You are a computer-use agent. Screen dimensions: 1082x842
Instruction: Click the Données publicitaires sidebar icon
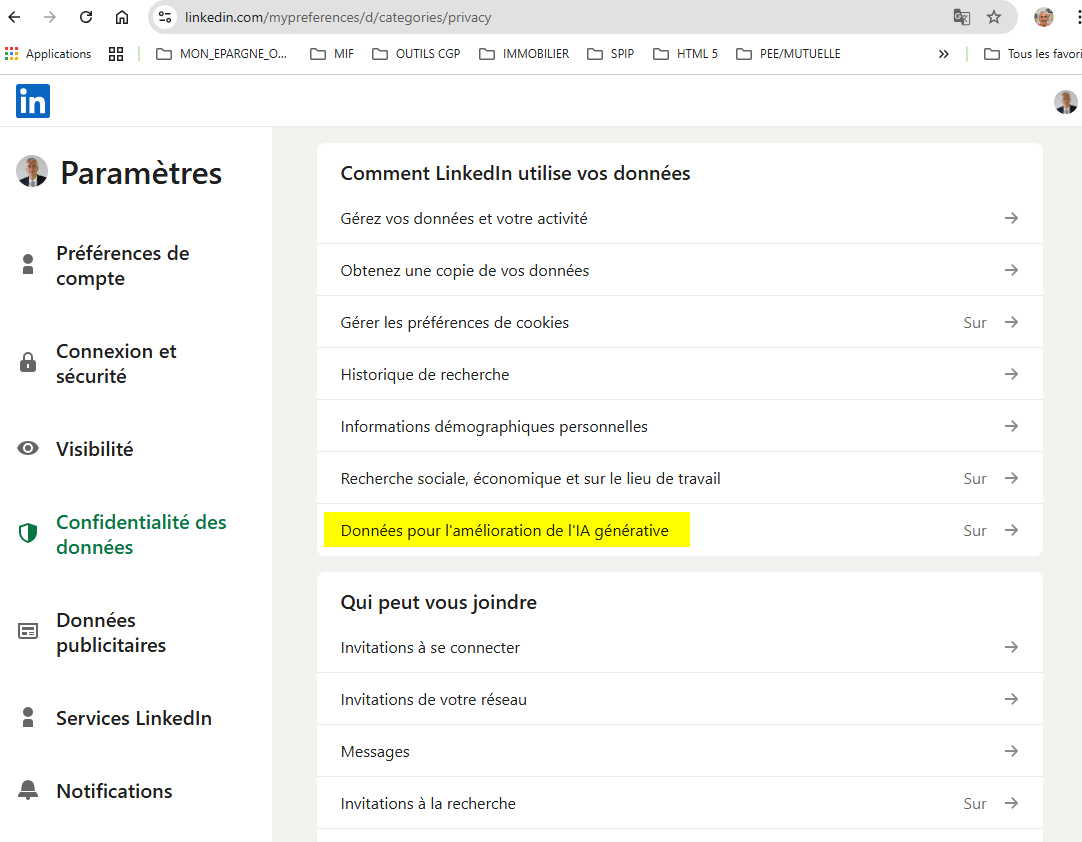28,631
